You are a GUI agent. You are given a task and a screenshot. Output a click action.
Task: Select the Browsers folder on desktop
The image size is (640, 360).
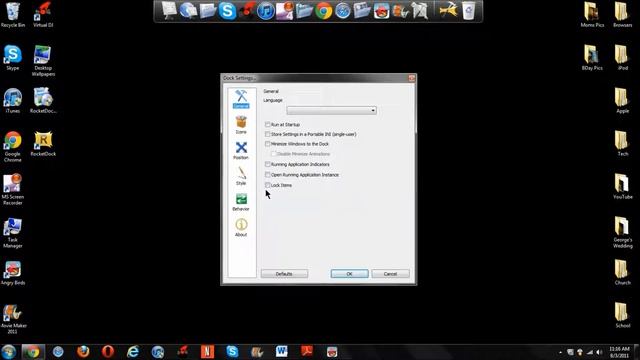622,15
